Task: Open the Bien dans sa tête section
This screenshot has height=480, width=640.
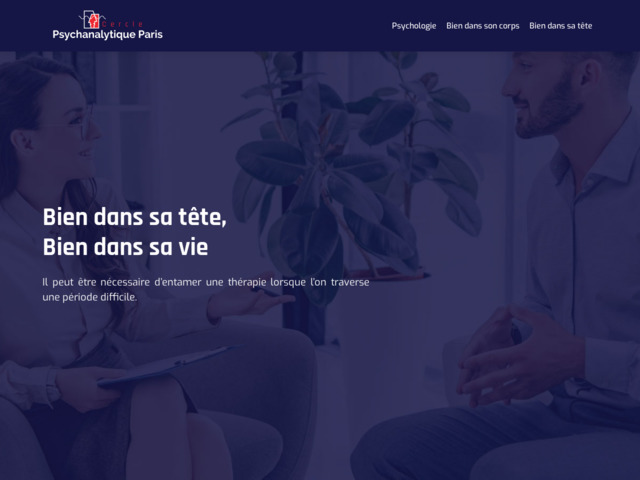Action: pyautogui.click(x=560, y=26)
